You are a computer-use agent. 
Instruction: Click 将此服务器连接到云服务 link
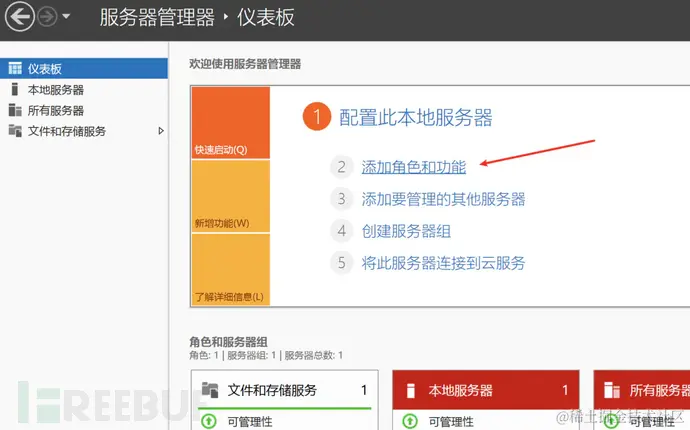click(444, 263)
